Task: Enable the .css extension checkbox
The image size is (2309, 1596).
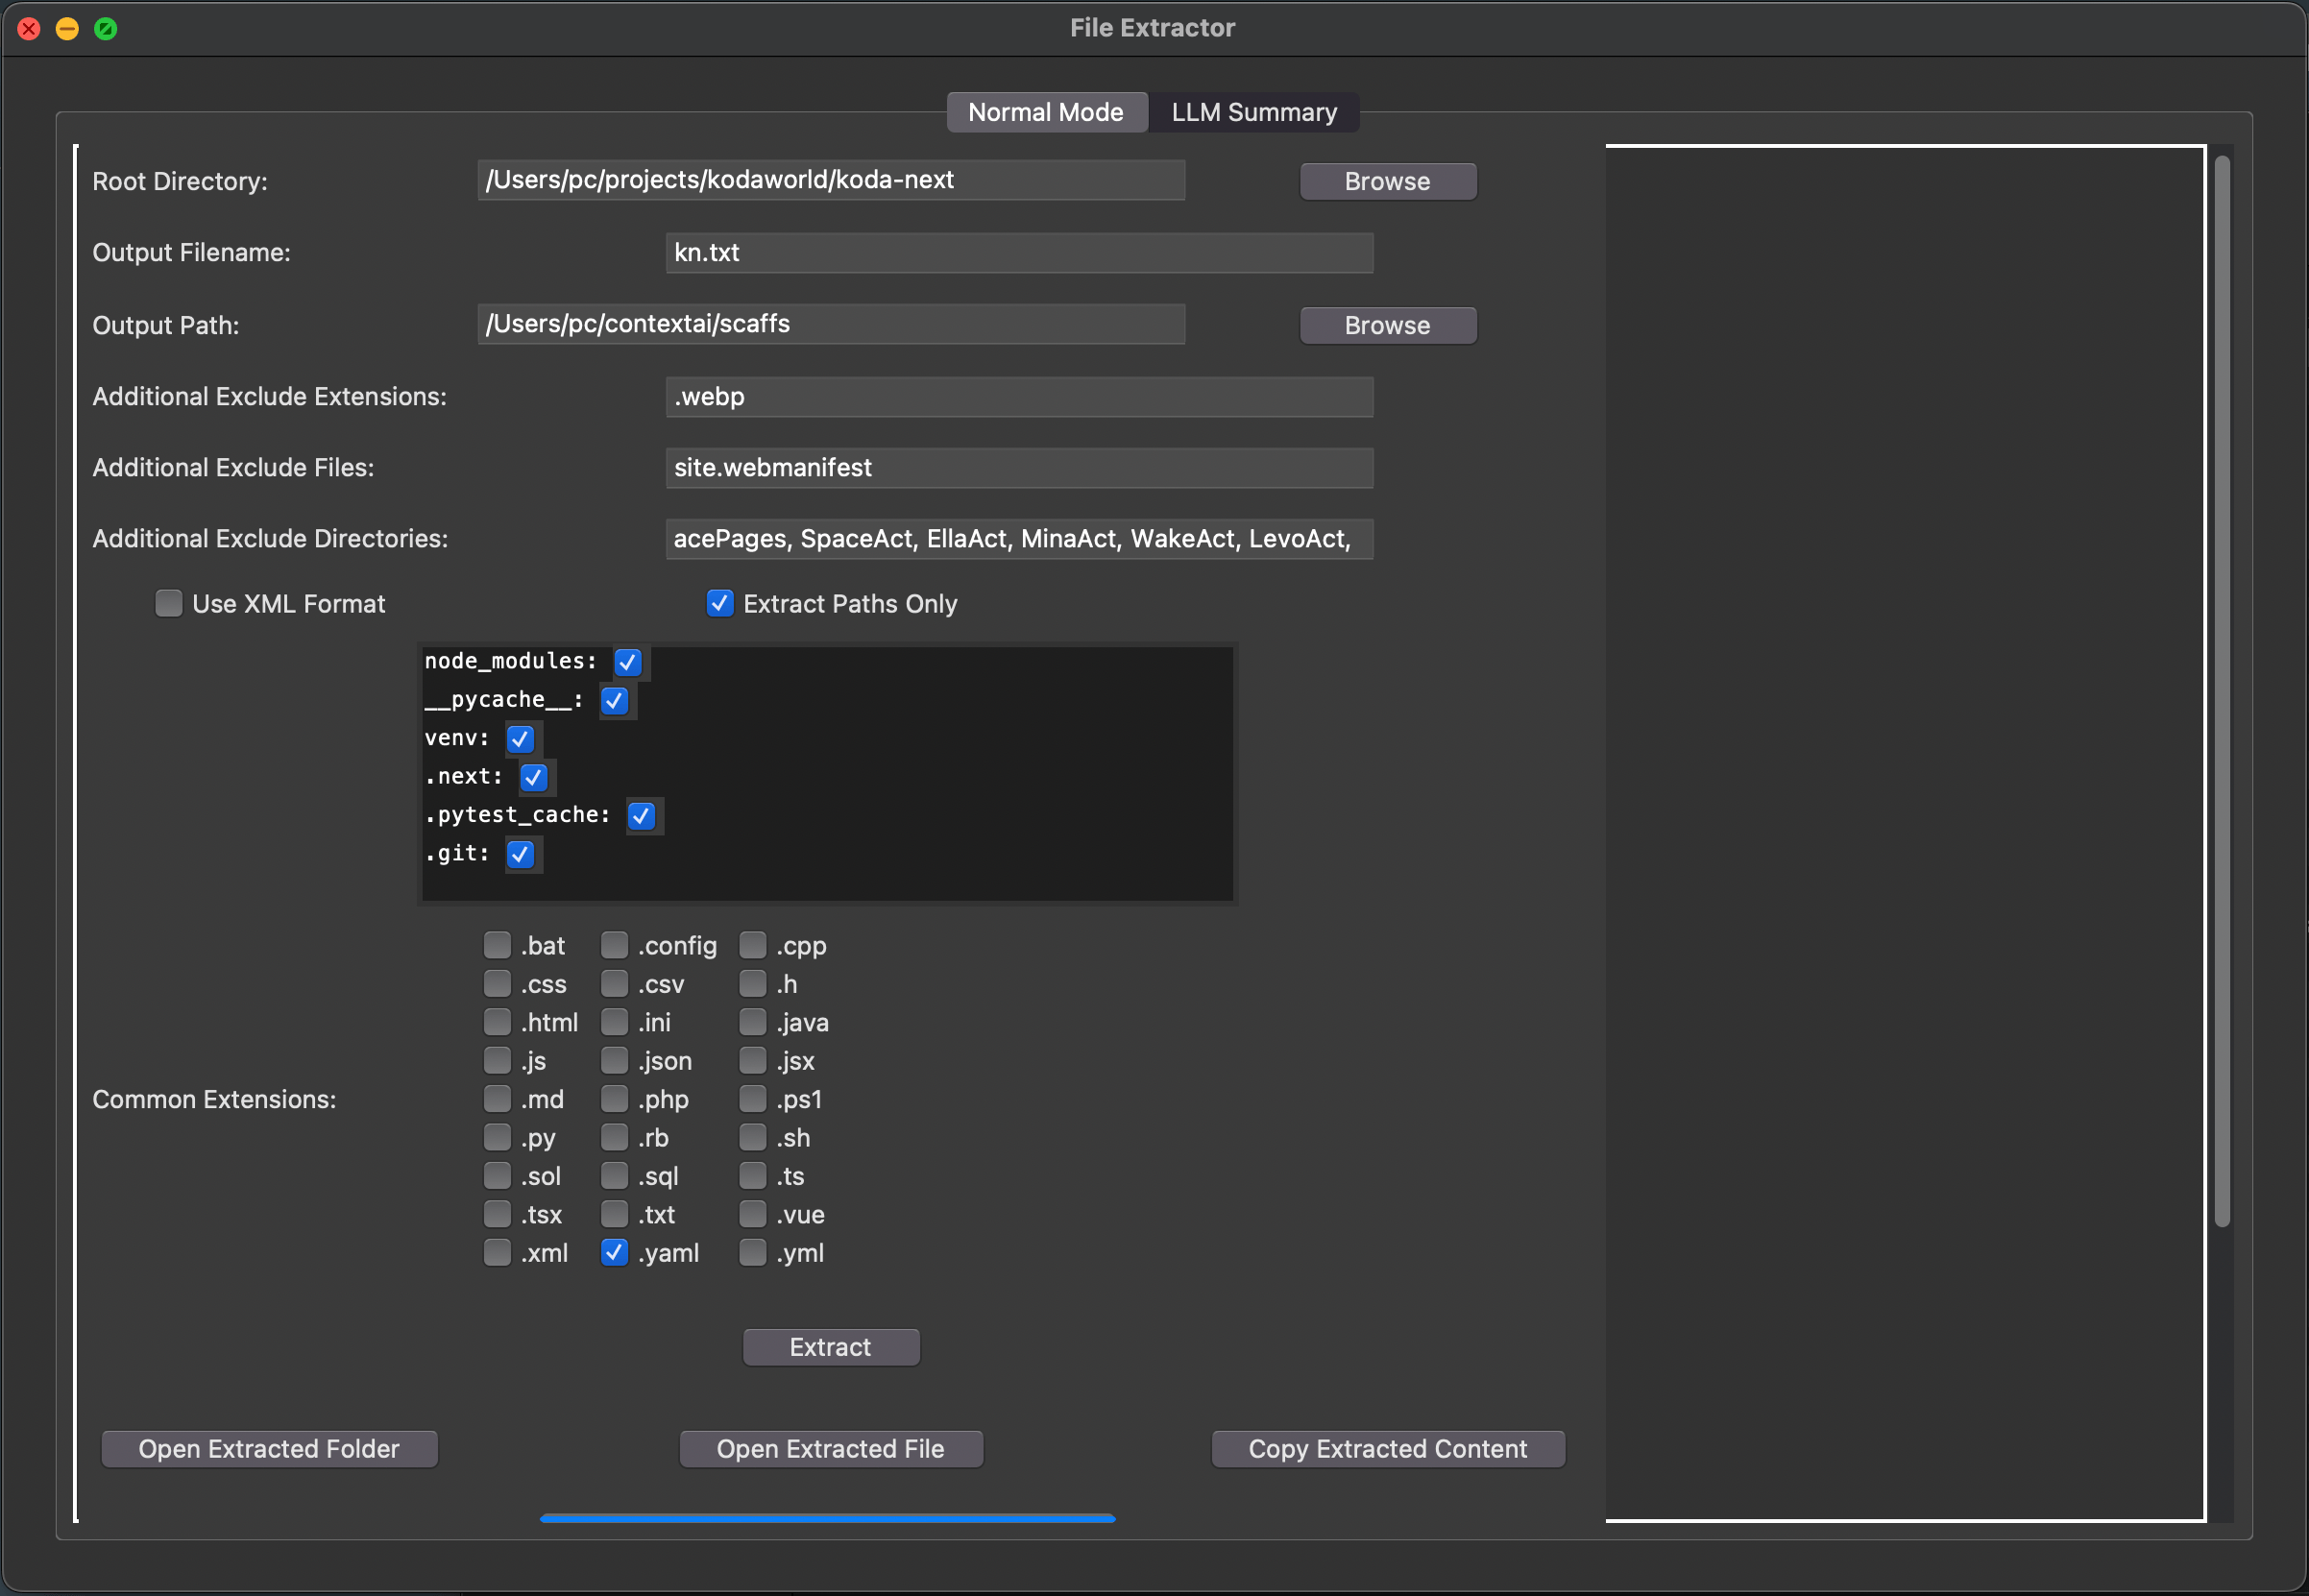Action: tap(497, 984)
